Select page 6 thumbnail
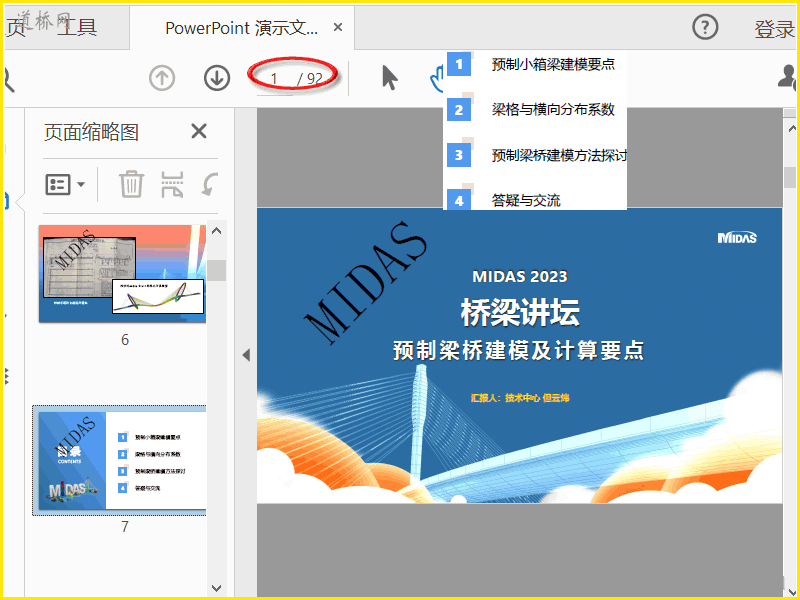800x600 pixels. pos(122,274)
